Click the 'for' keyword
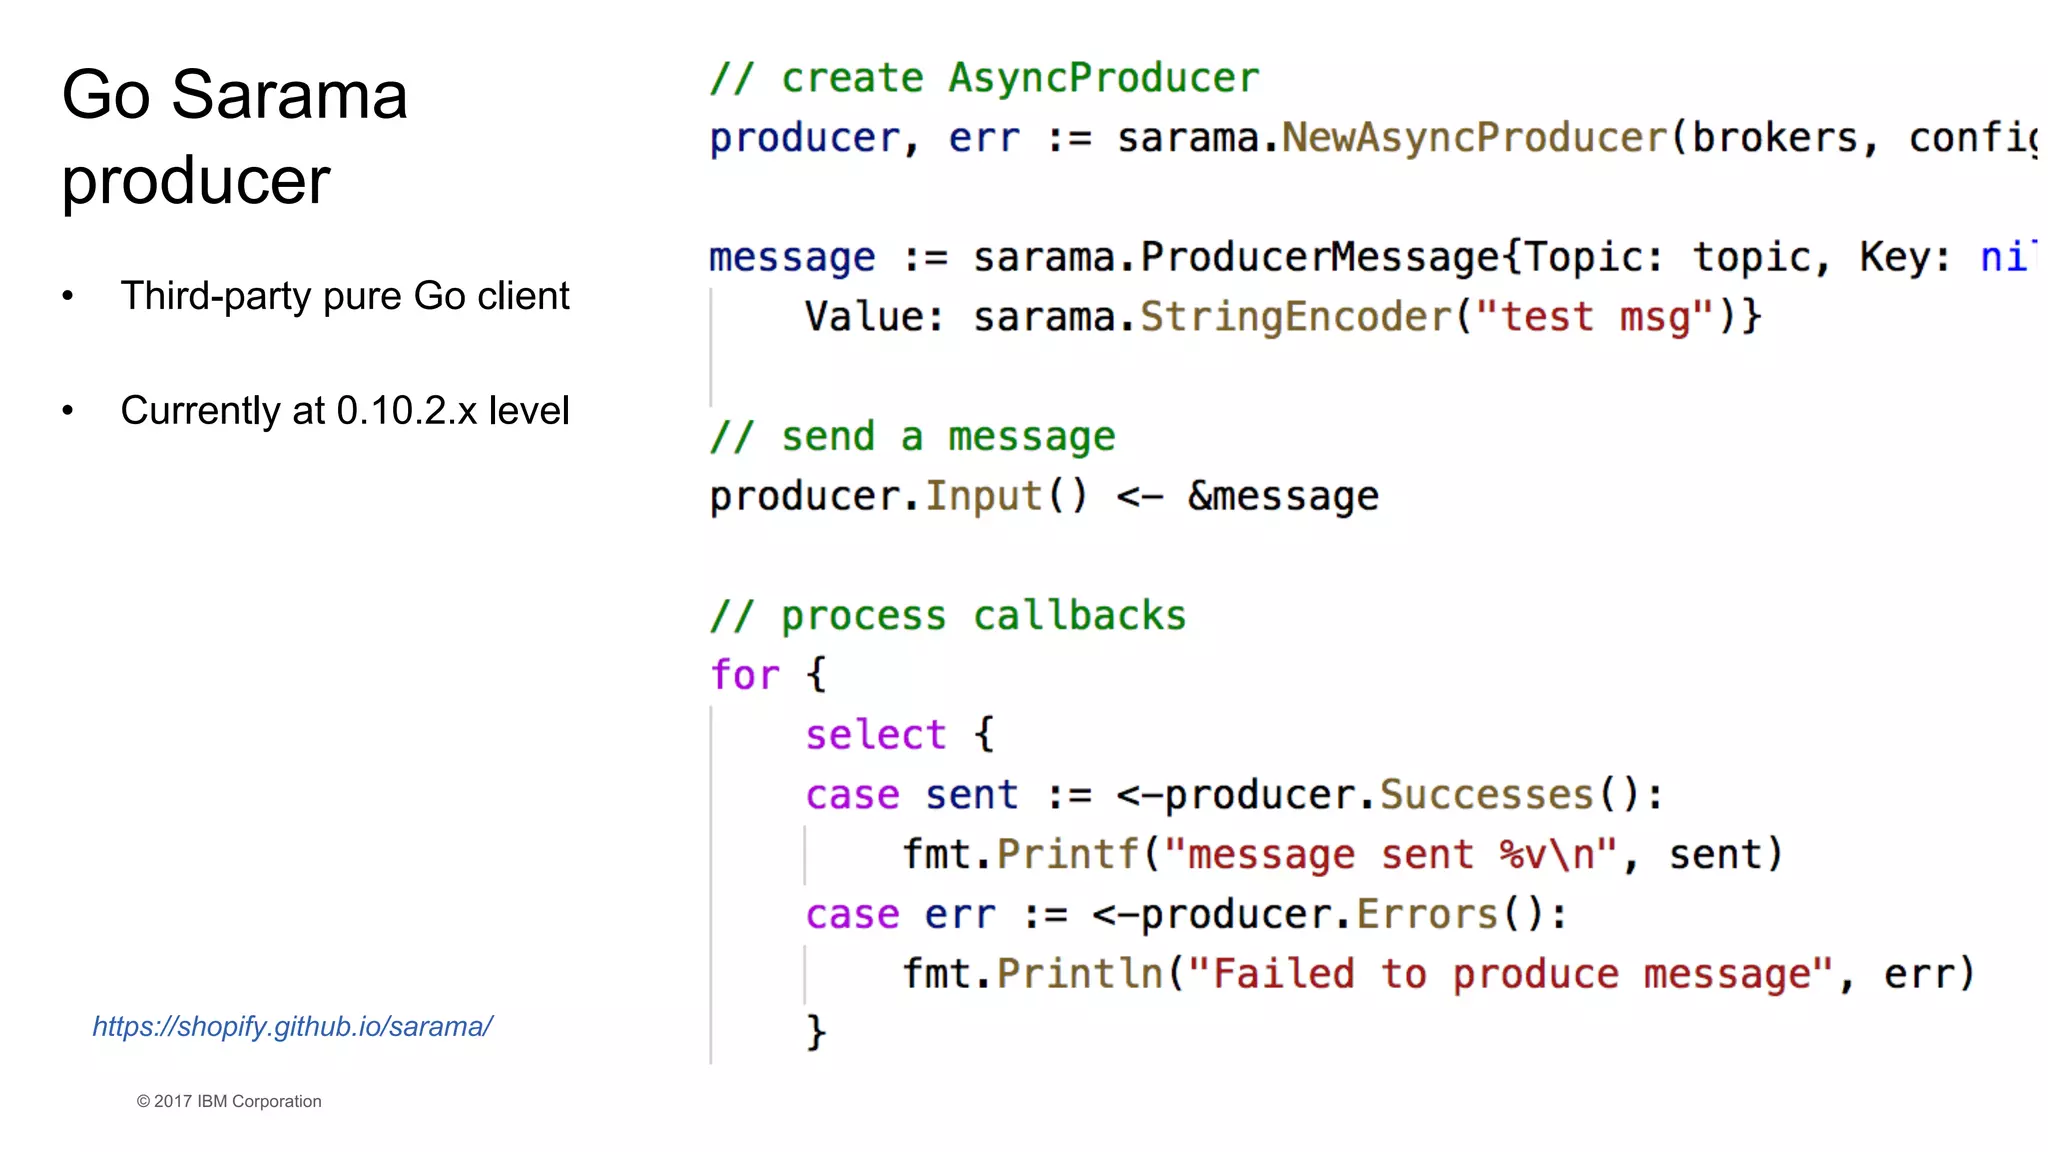 (x=744, y=675)
